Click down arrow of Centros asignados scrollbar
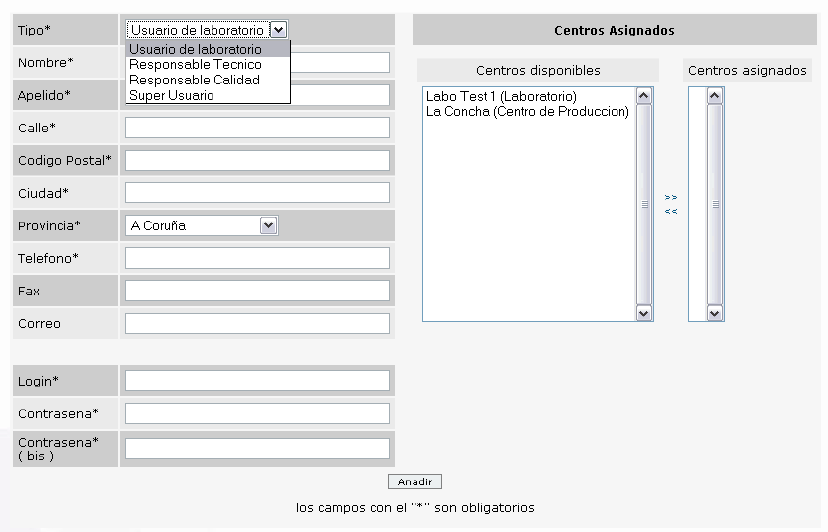Image resolution: width=828 pixels, height=532 pixels. [x=714, y=313]
